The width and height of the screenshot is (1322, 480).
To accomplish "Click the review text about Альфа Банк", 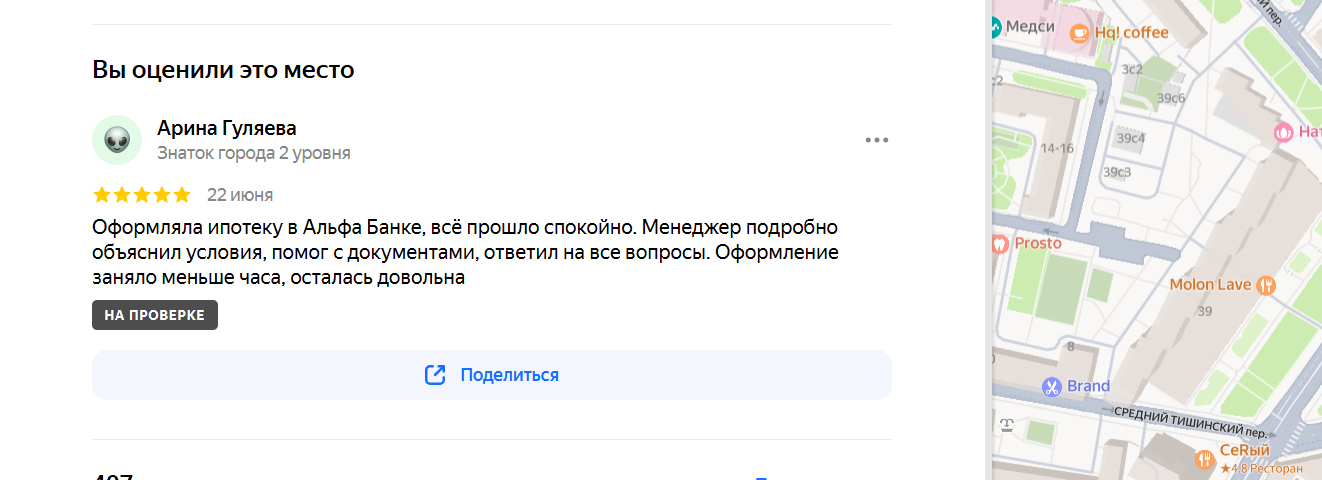I will click(x=466, y=252).
